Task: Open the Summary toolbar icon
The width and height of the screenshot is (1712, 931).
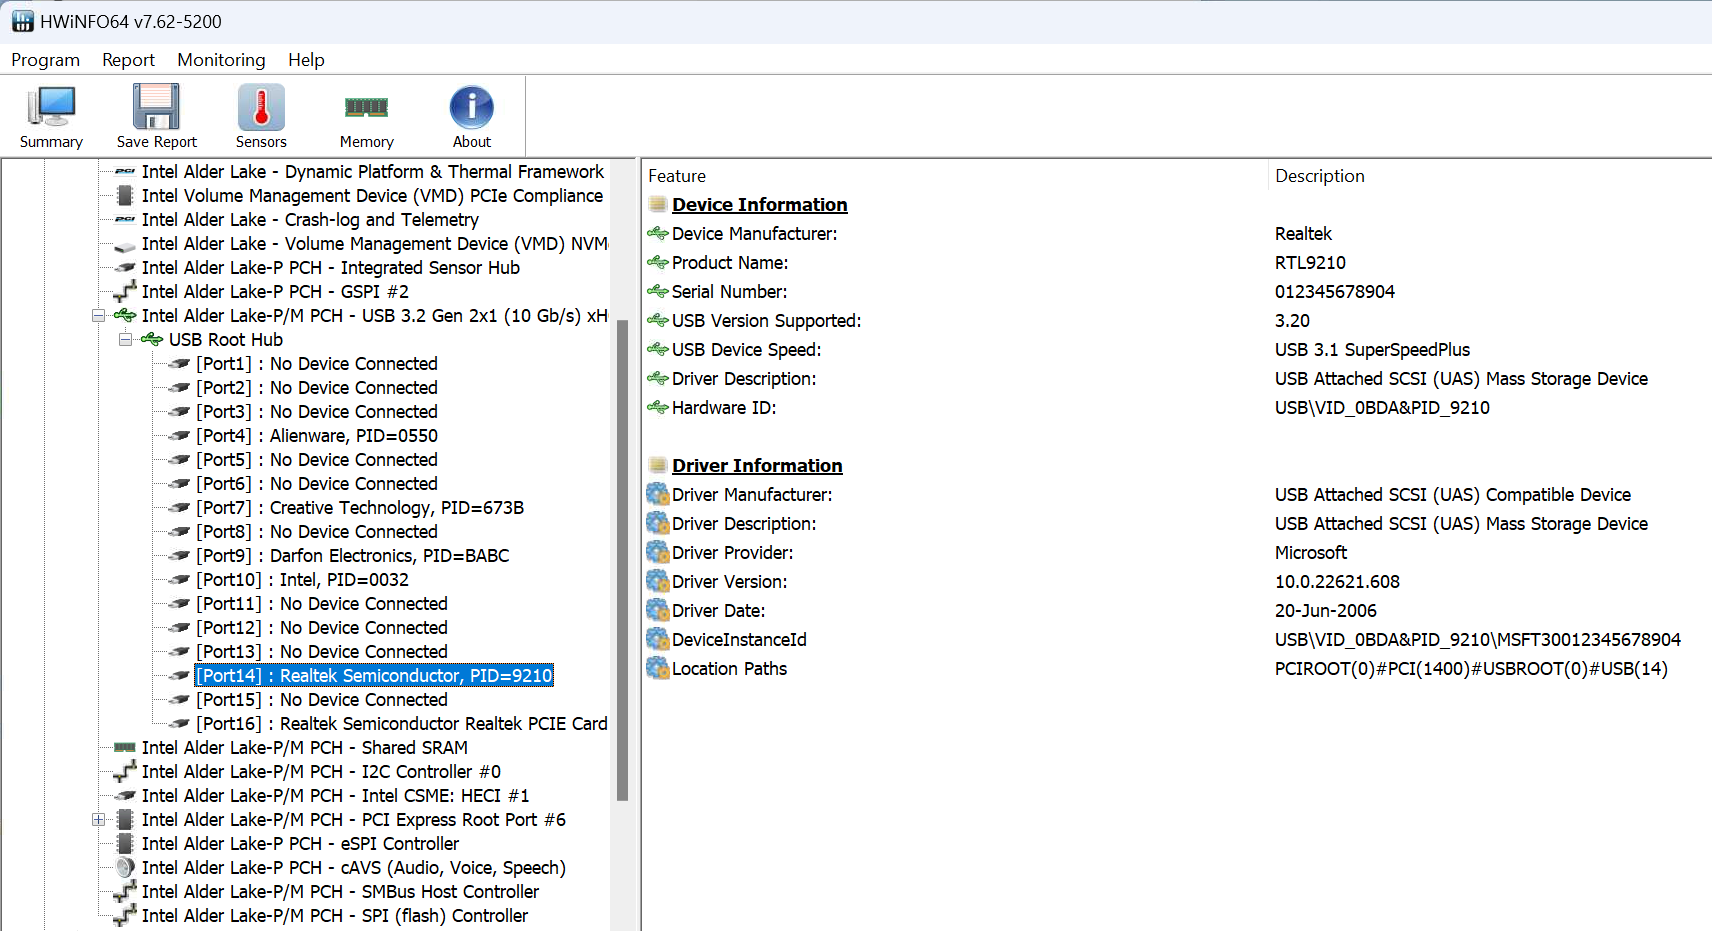Action: coord(51,107)
